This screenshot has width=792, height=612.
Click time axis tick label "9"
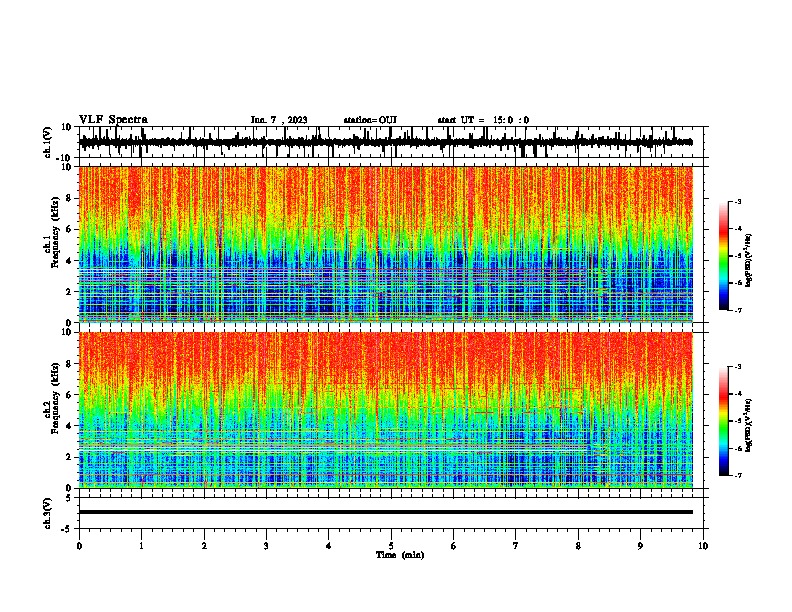coord(640,546)
